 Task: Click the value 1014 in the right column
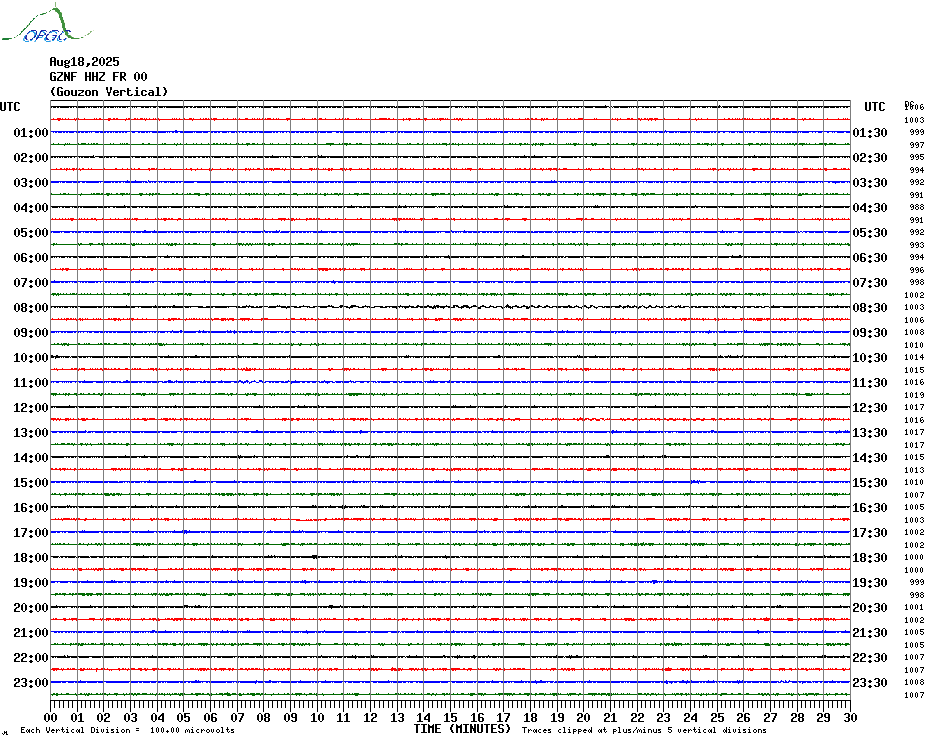(915, 358)
